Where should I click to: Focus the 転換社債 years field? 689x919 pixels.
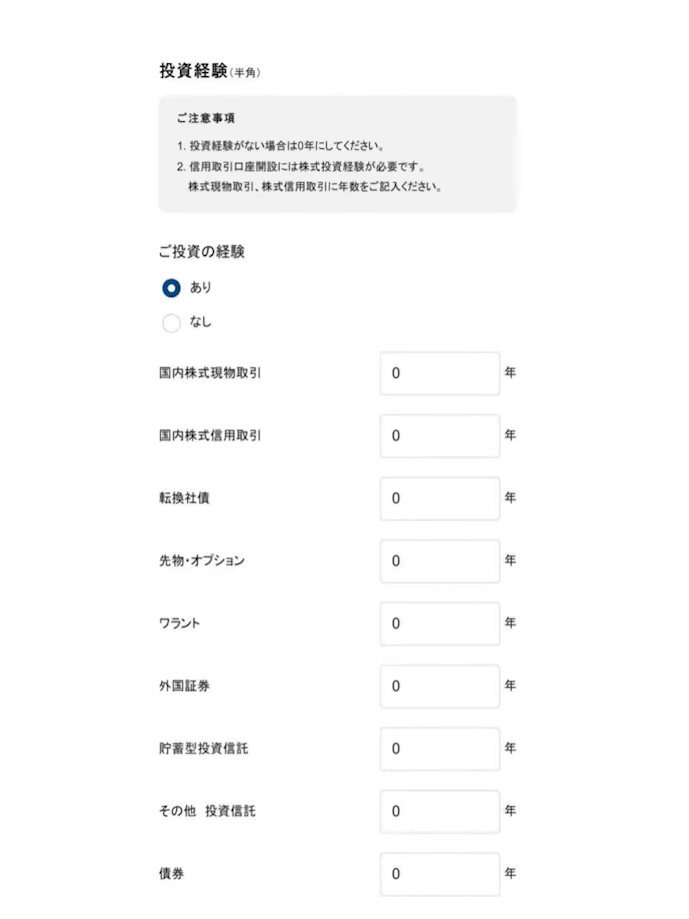[x=440, y=499]
